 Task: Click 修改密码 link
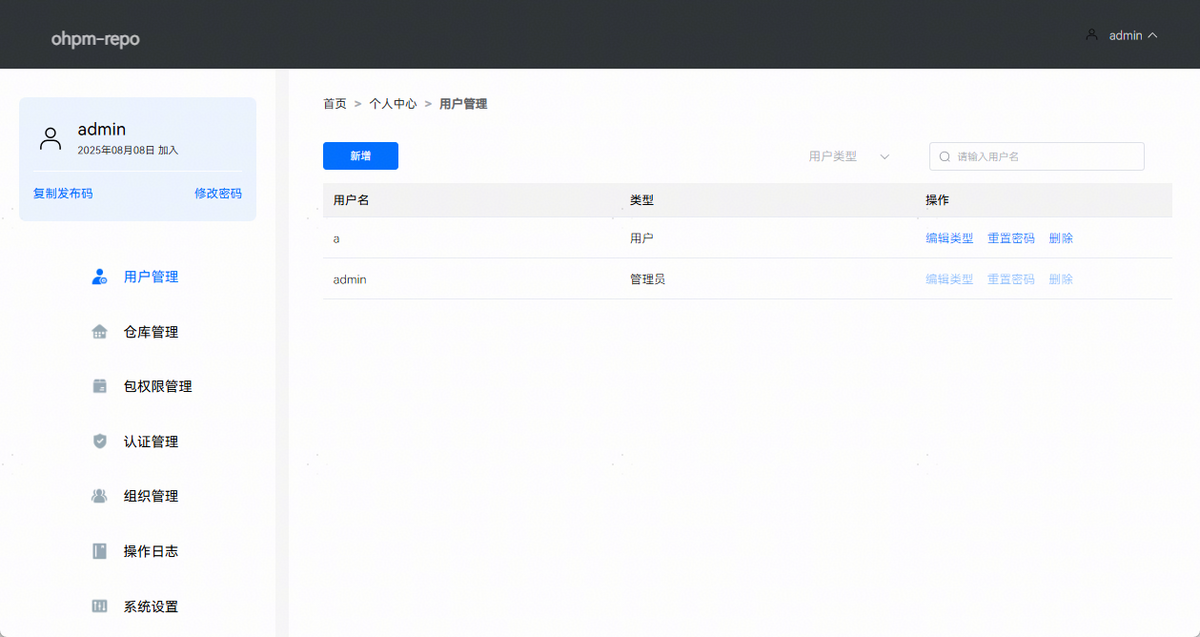tap(218, 194)
